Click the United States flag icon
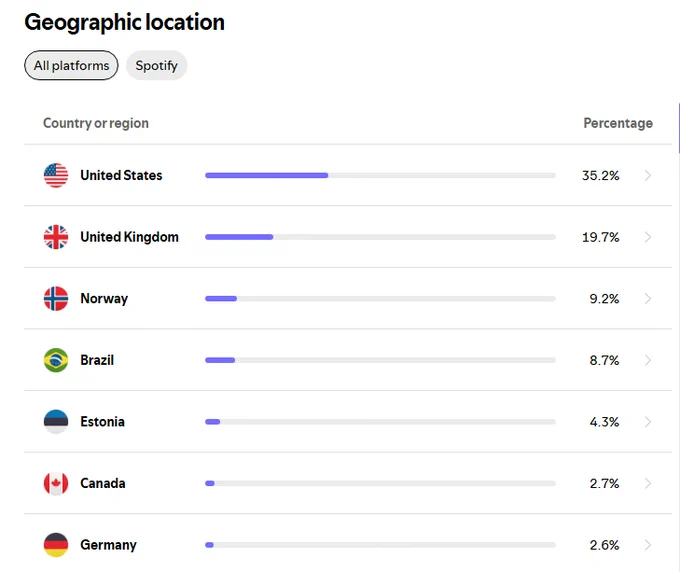The image size is (680, 572). tap(56, 176)
